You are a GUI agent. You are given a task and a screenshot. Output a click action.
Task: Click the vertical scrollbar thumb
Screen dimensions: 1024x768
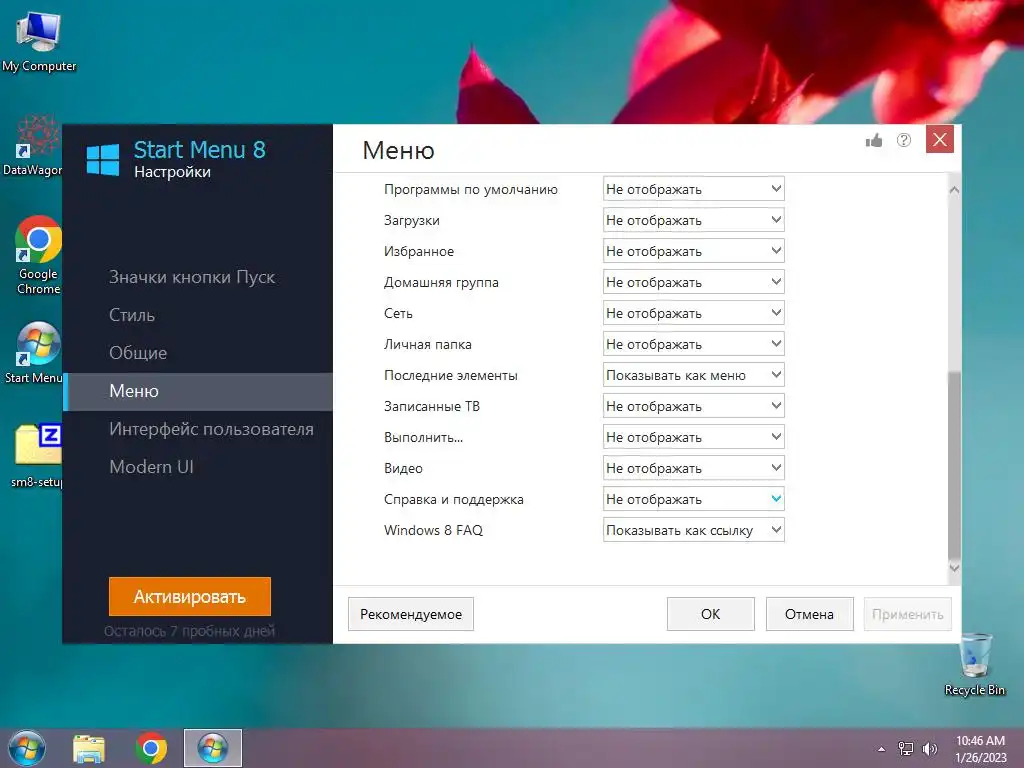(954, 465)
